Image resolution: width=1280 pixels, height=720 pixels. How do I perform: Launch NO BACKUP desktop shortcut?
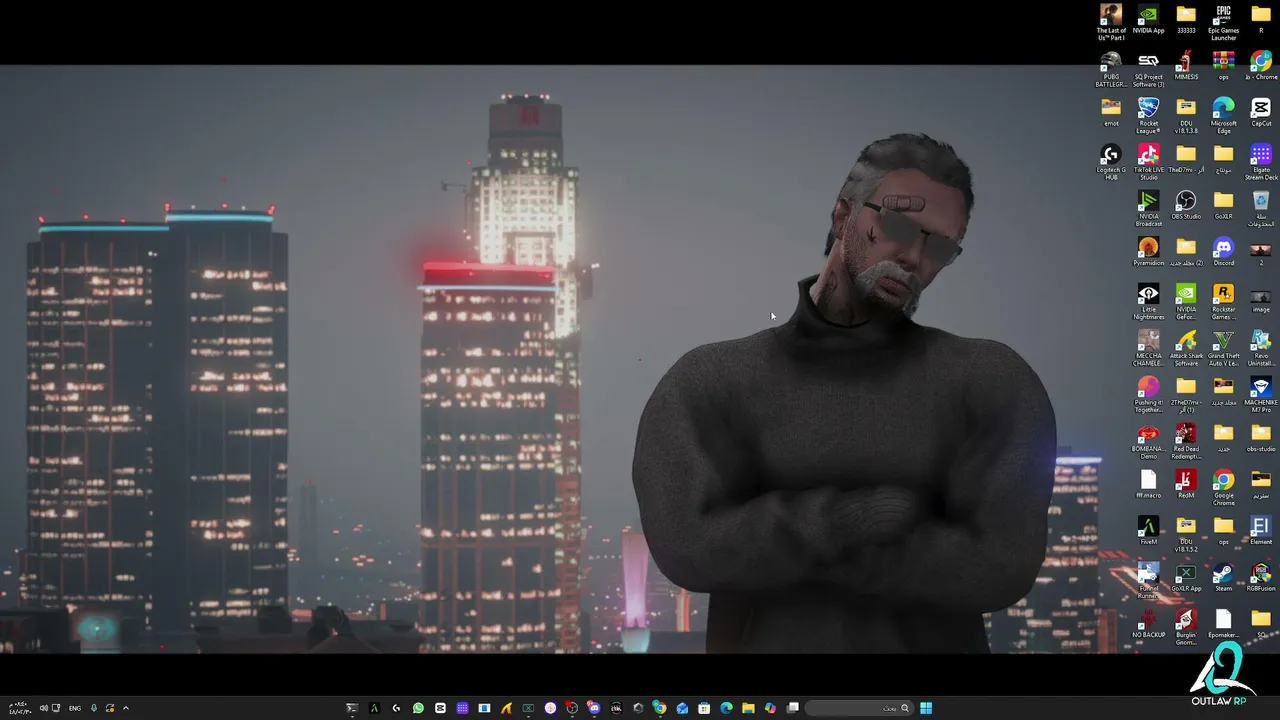pos(1148,622)
